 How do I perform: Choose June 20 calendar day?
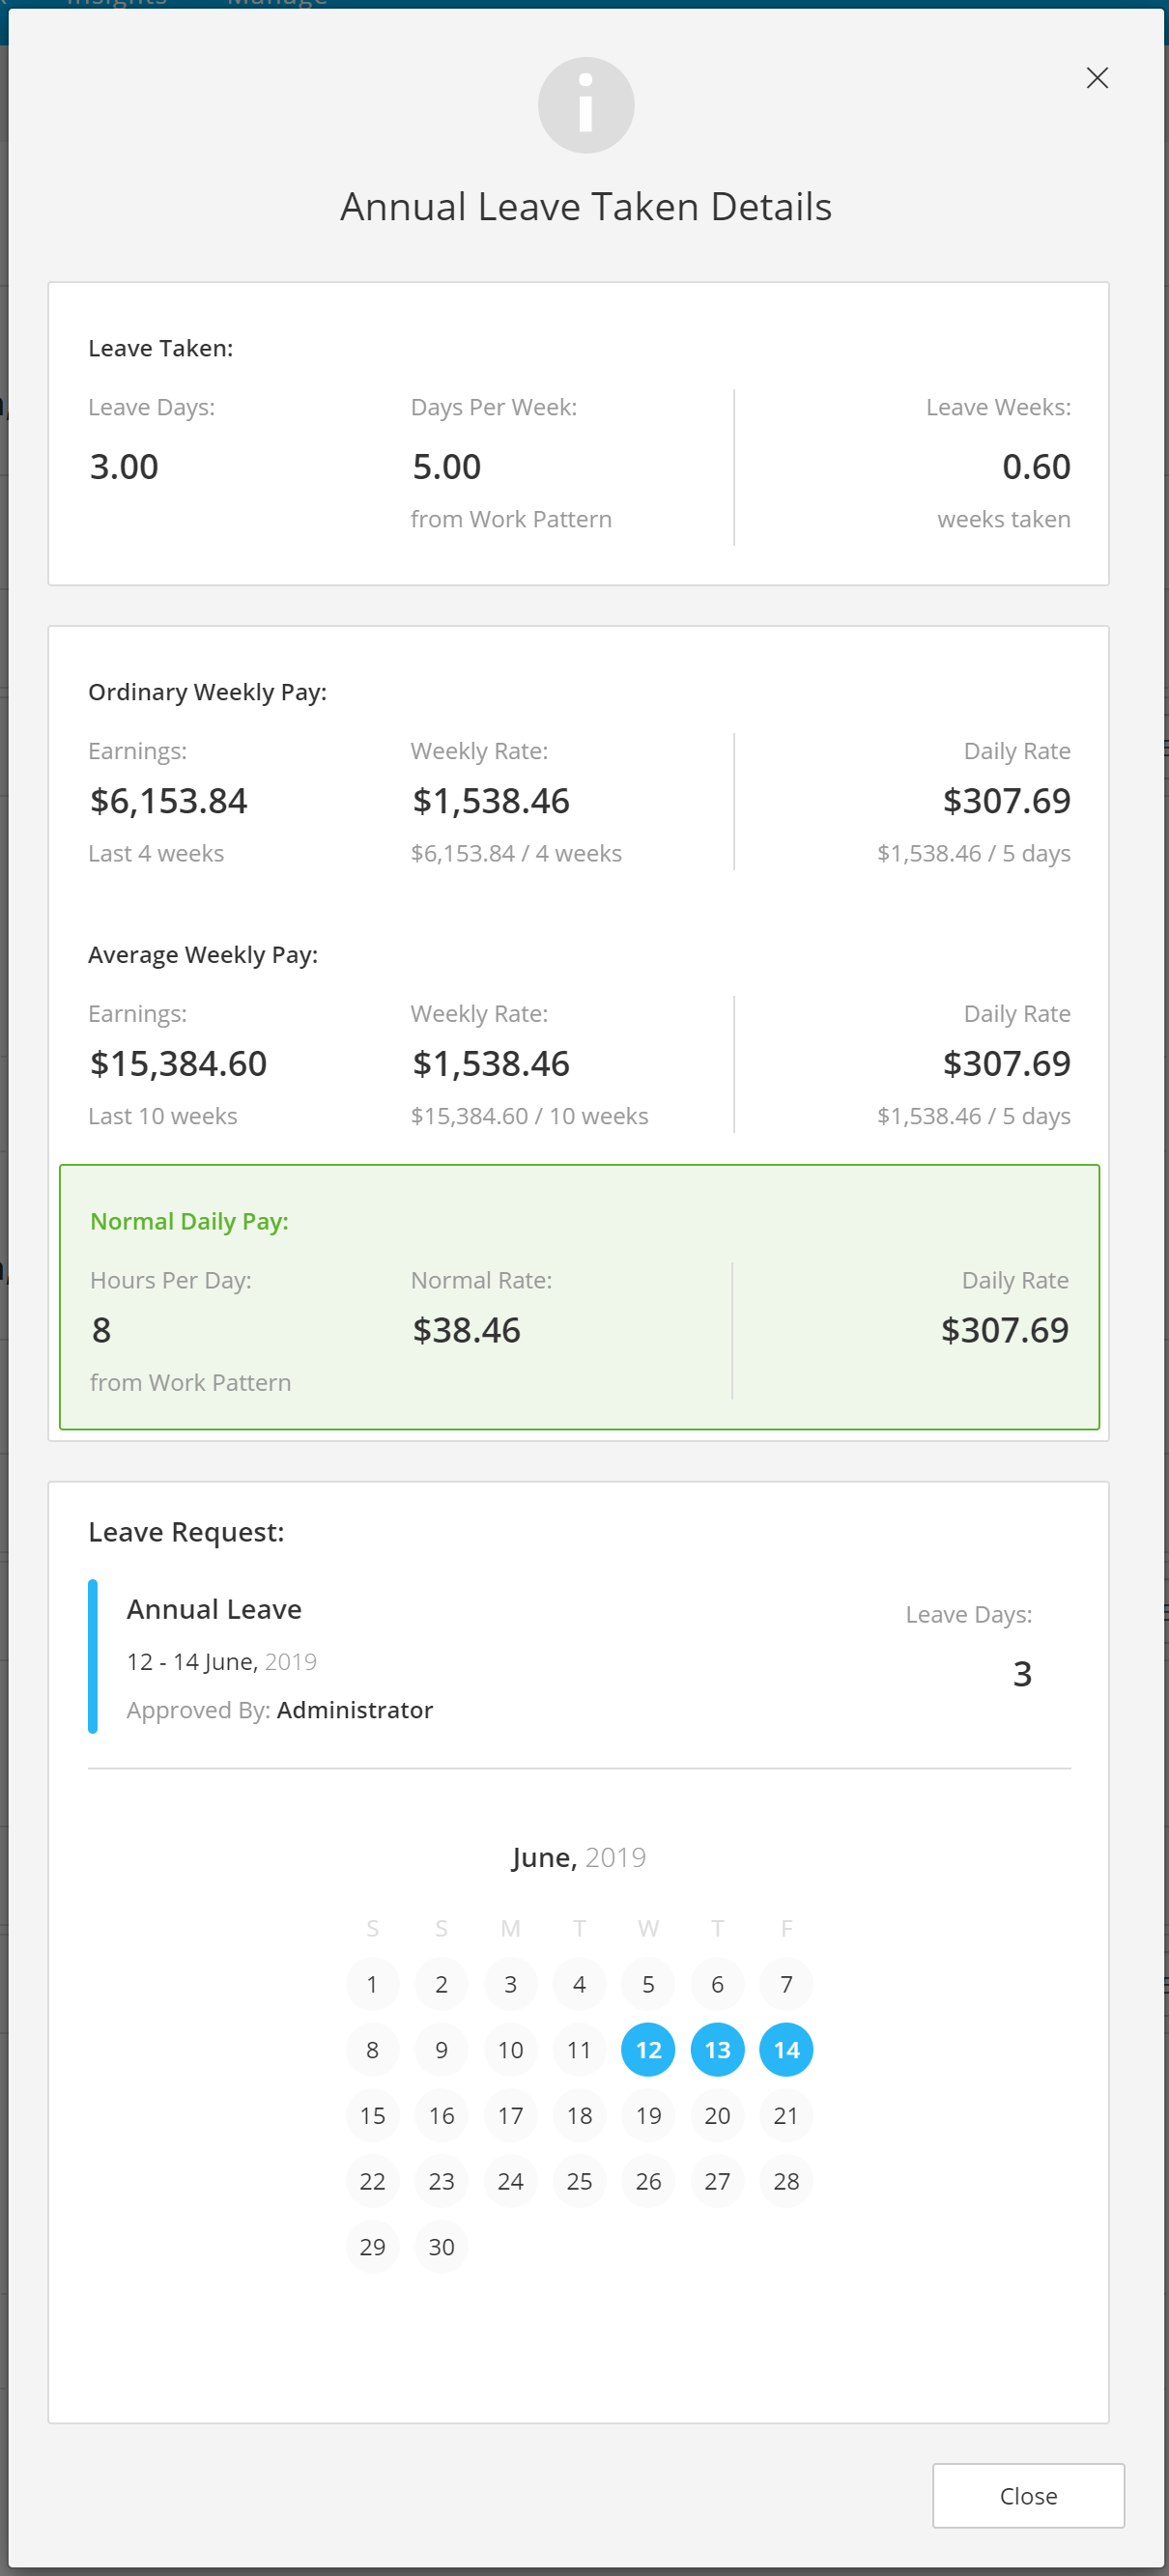pyautogui.click(x=716, y=2115)
